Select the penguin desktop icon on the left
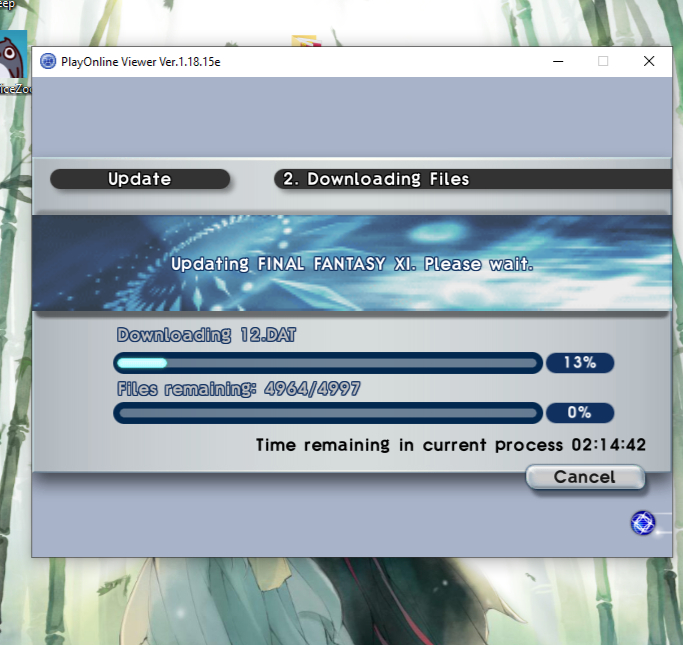The width and height of the screenshot is (683, 645). coord(12,60)
